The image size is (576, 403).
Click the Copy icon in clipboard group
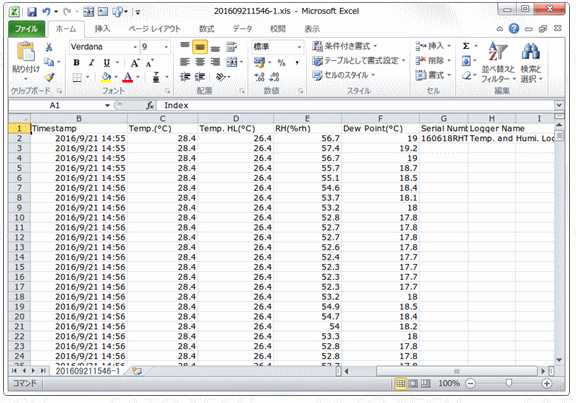tap(48, 62)
